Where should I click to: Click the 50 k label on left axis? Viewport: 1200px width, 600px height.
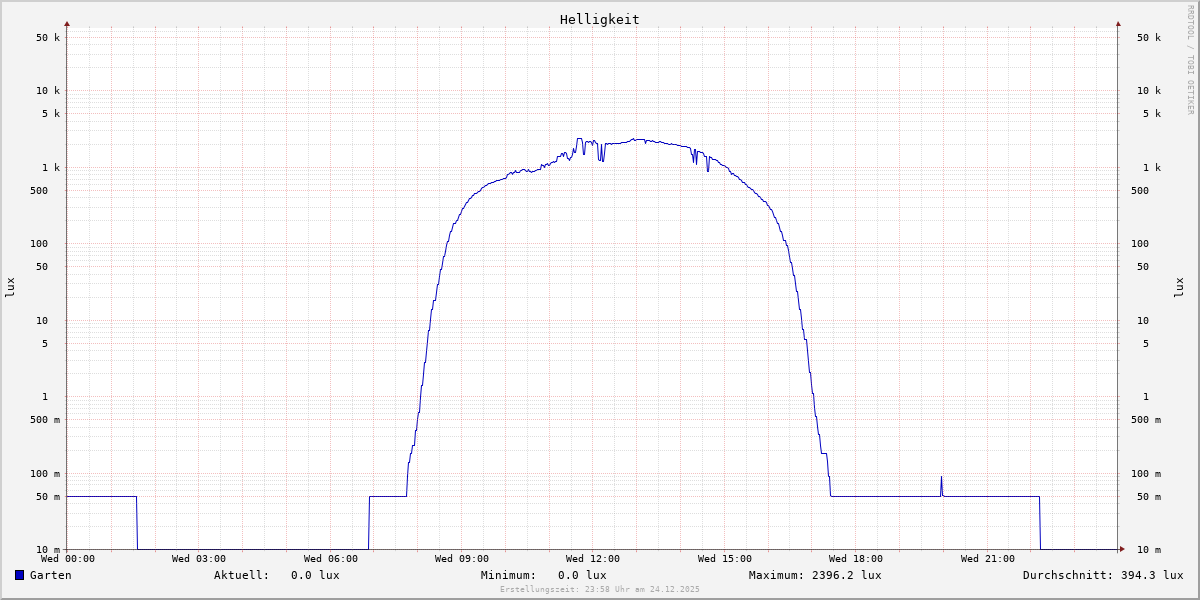click(48, 38)
